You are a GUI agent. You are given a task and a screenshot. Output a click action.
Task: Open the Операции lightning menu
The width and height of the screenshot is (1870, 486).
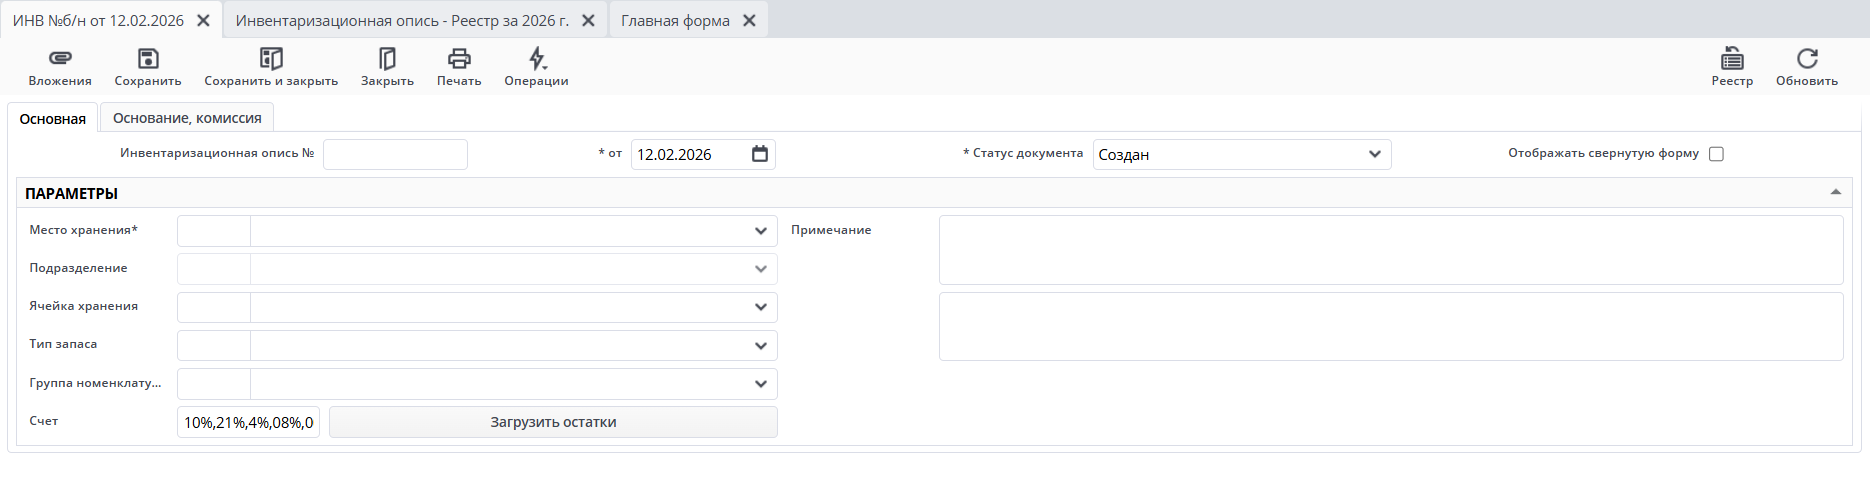coord(537,59)
